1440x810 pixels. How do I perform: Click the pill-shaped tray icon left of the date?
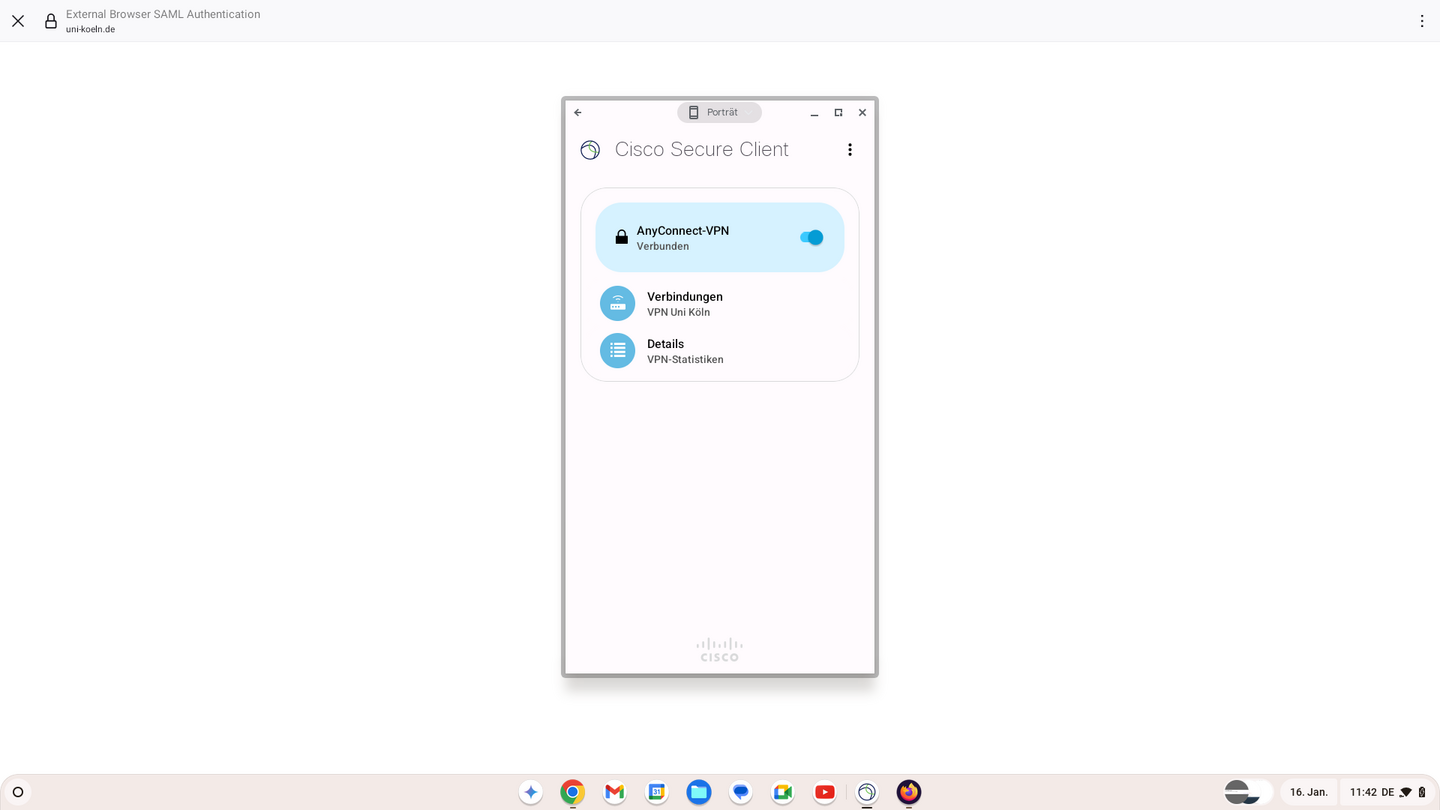(x=1248, y=792)
